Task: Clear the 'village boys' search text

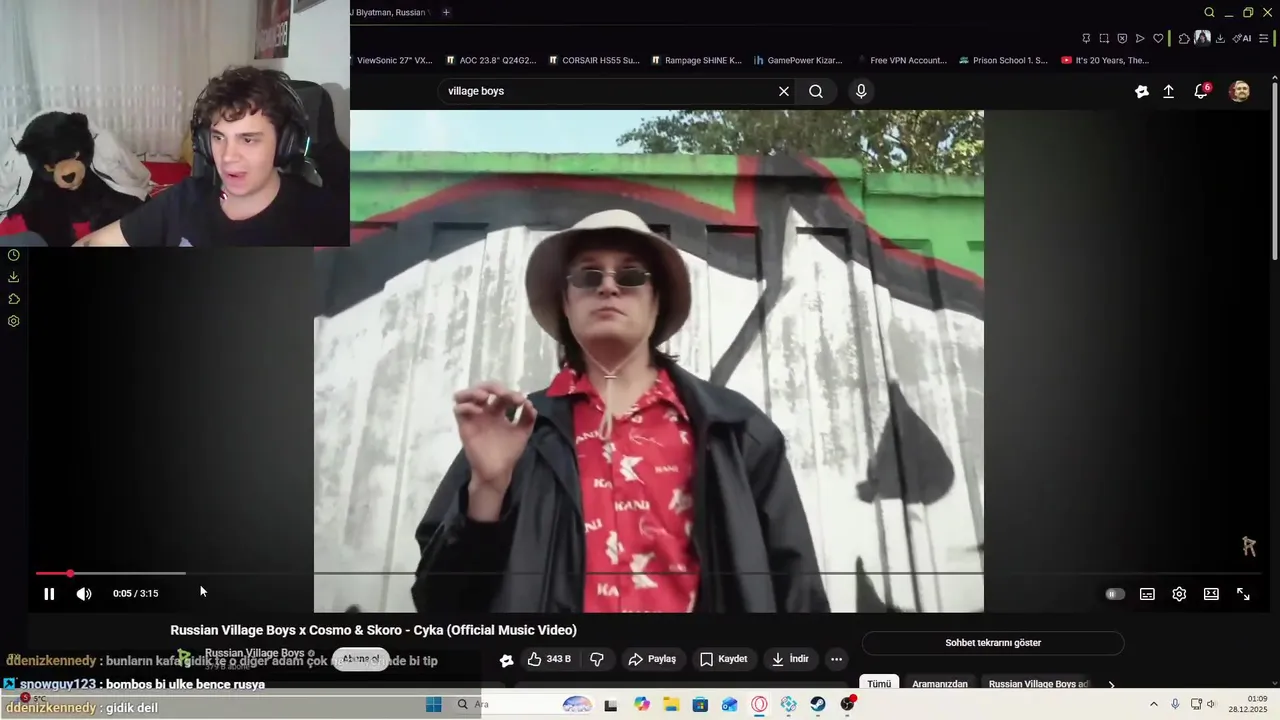Action: [784, 91]
